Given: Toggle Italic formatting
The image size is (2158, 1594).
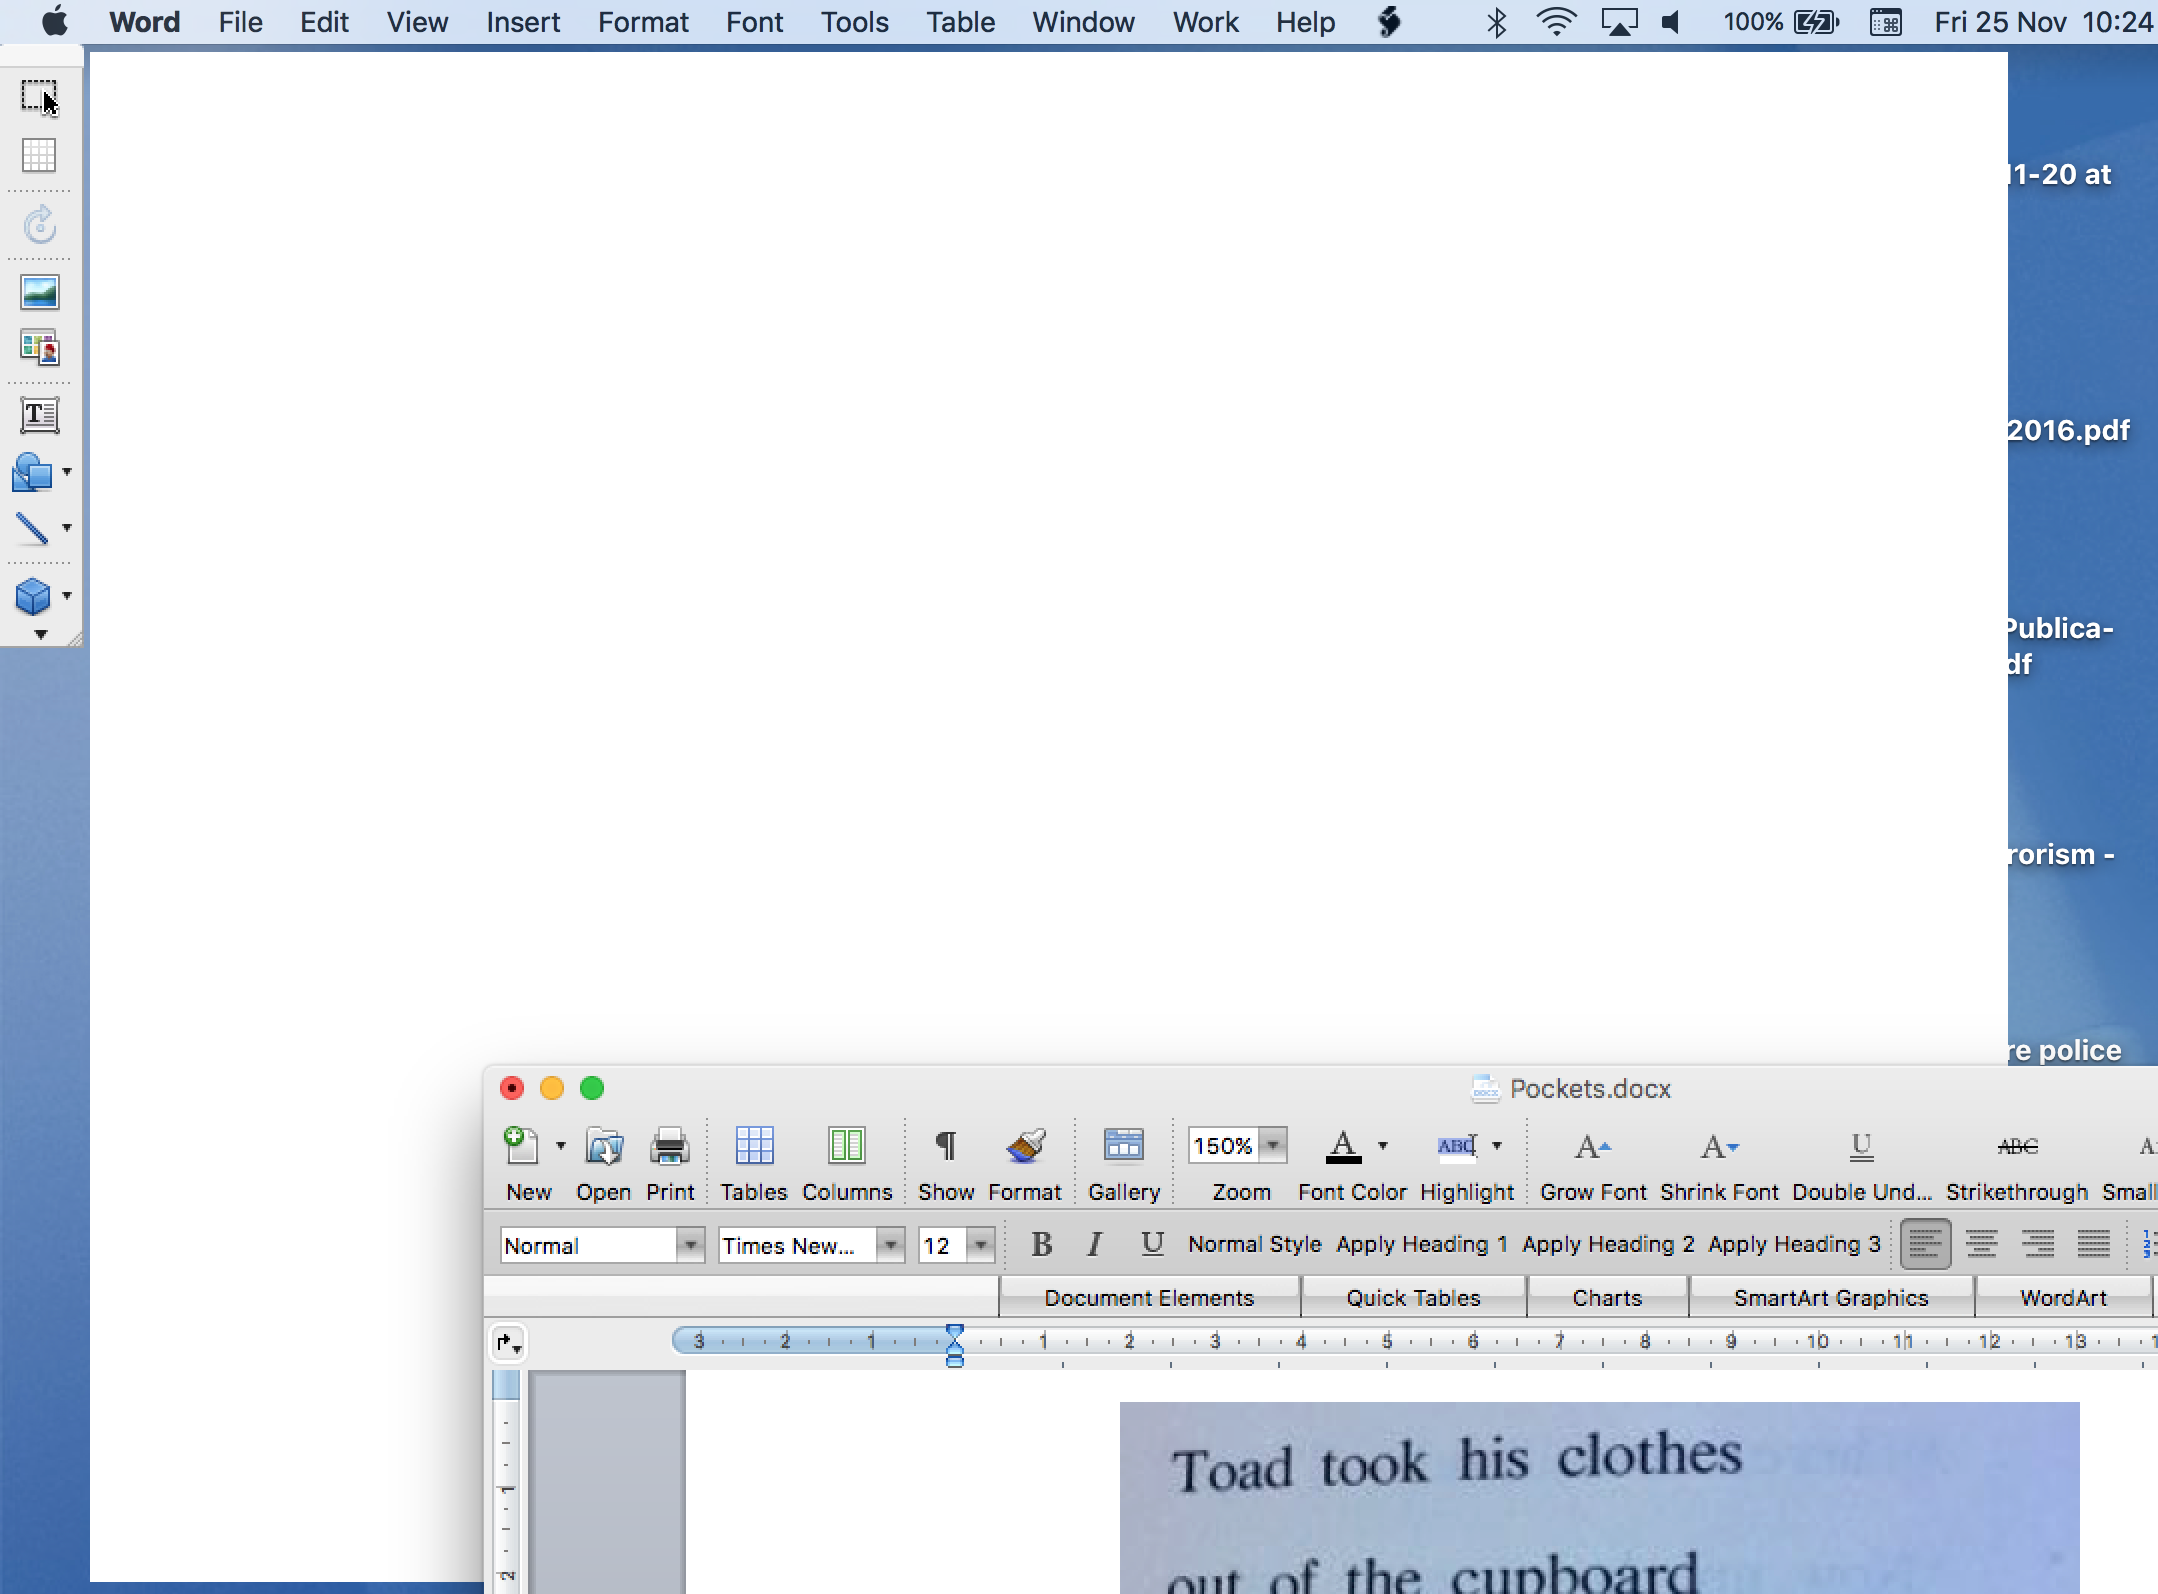Looking at the screenshot, I should tap(1095, 1244).
